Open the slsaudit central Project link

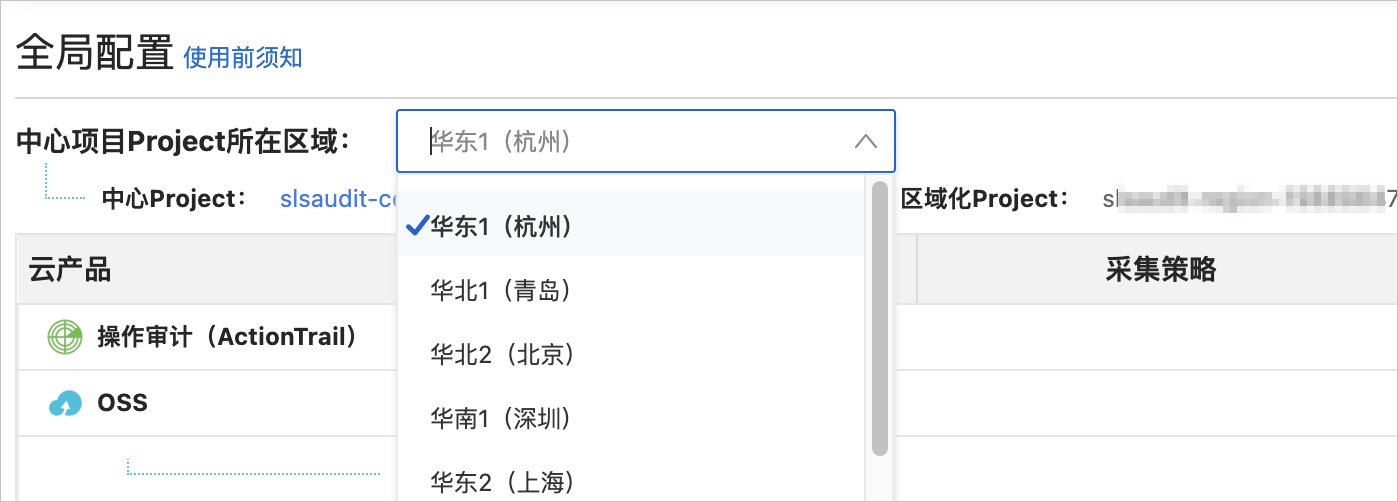pos(338,199)
